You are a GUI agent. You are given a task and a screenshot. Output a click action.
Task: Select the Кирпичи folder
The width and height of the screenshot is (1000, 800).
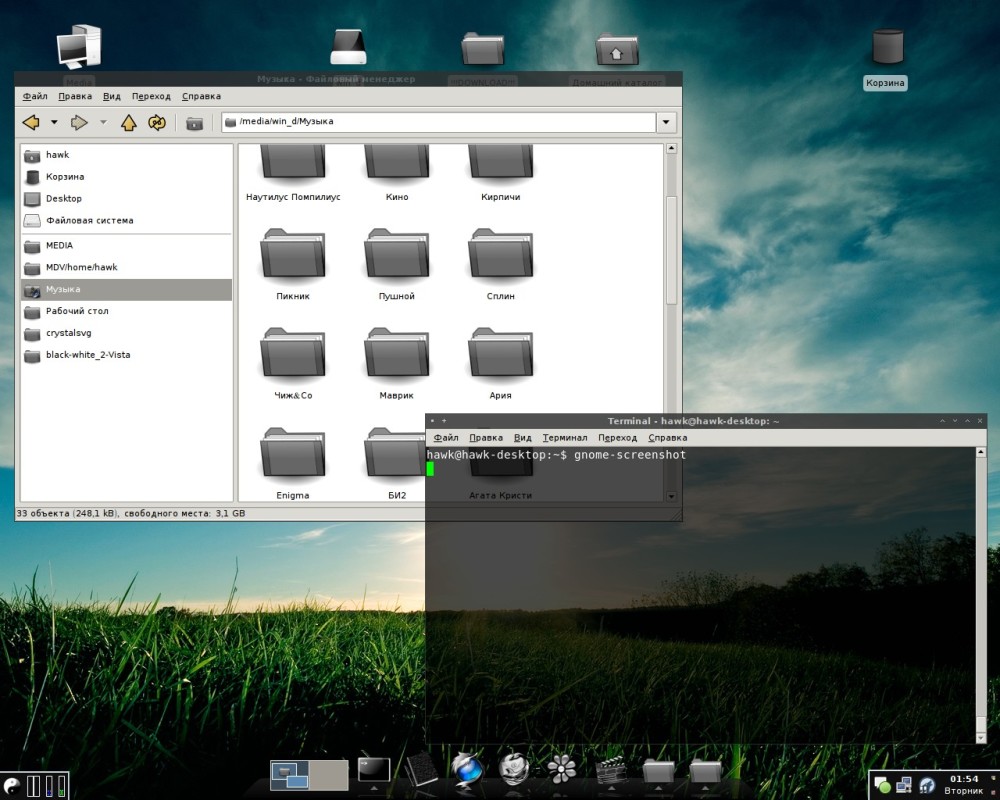coord(501,171)
